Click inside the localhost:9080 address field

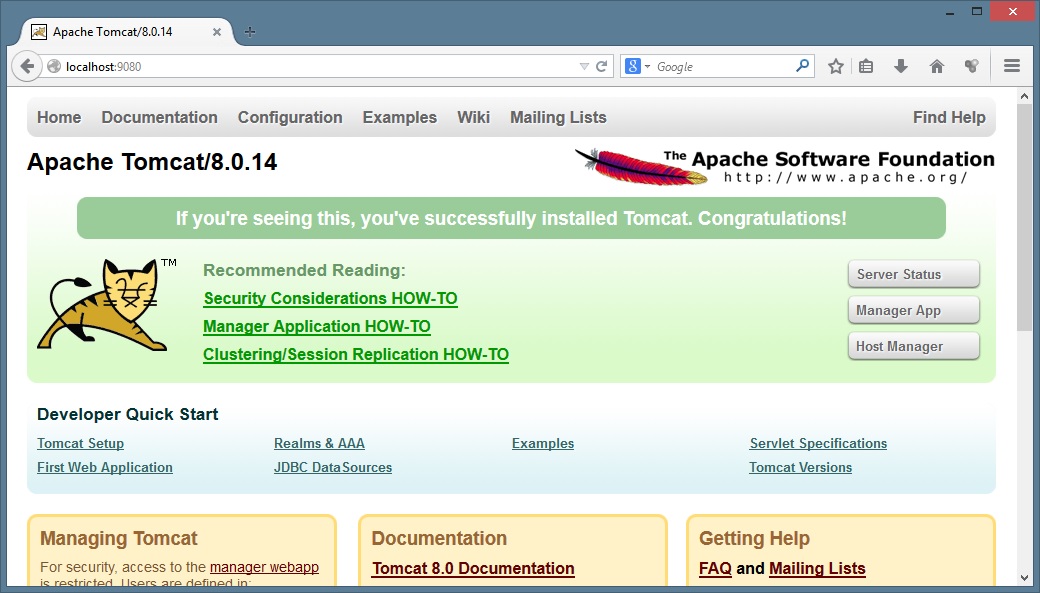tap(320, 67)
